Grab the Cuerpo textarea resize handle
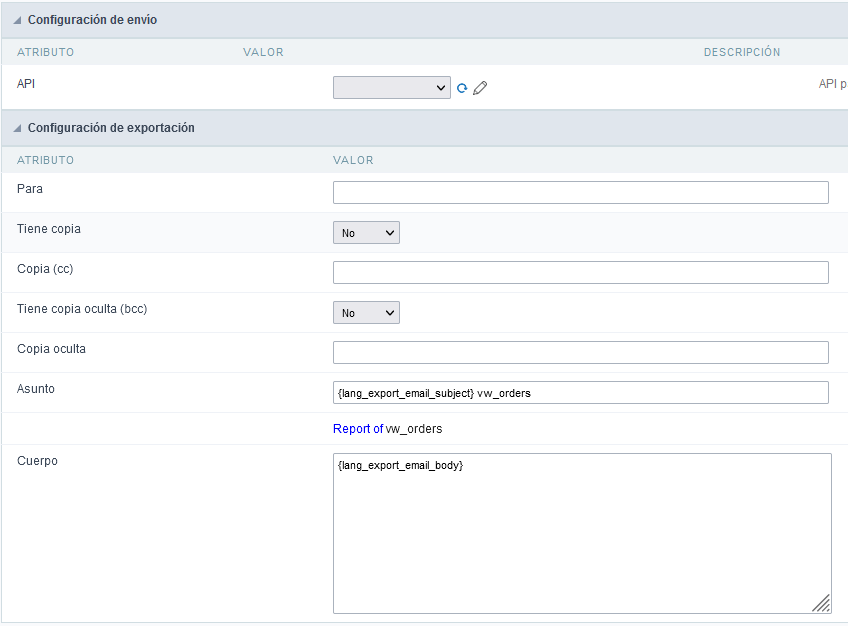Image resolution: width=848 pixels, height=626 pixels. coord(821,603)
